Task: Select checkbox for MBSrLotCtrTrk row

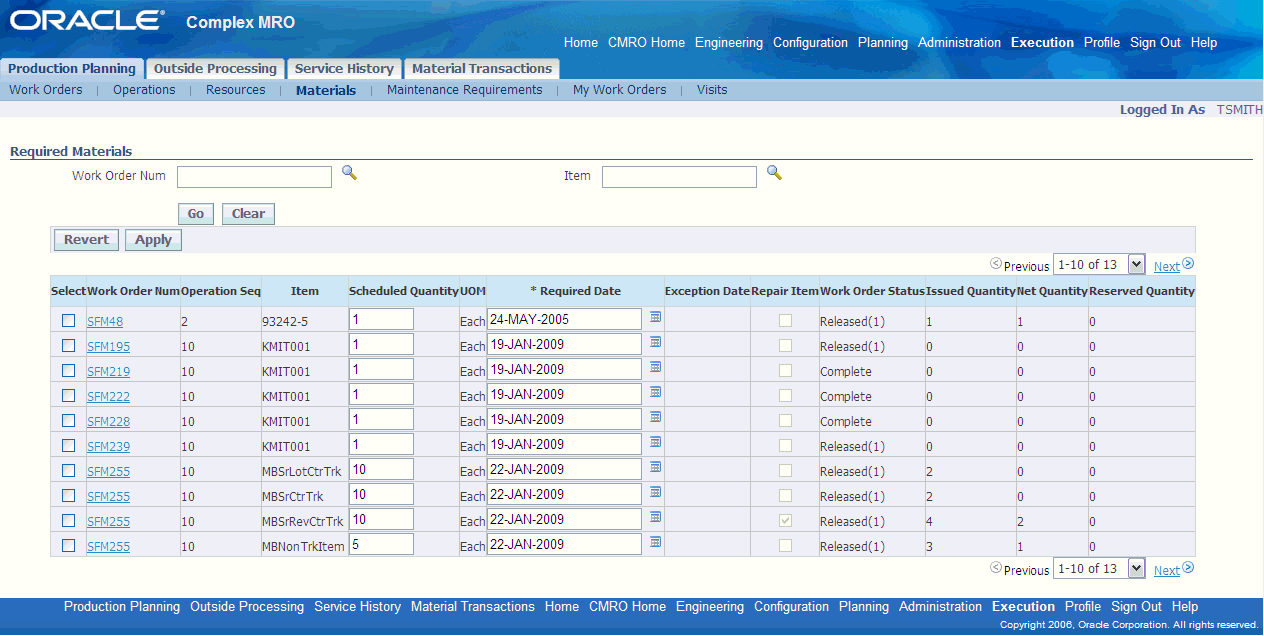Action: (x=68, y=470)
